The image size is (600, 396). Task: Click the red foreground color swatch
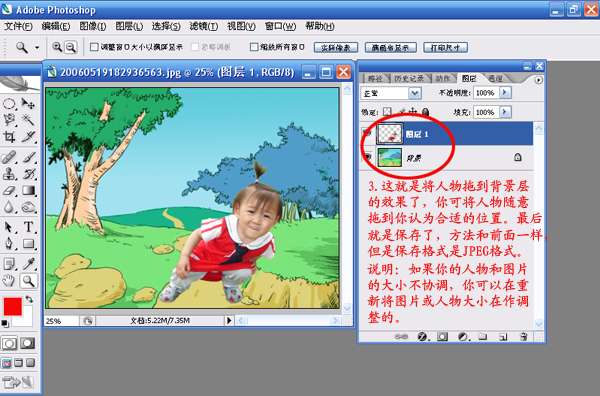tap(13, 307)
